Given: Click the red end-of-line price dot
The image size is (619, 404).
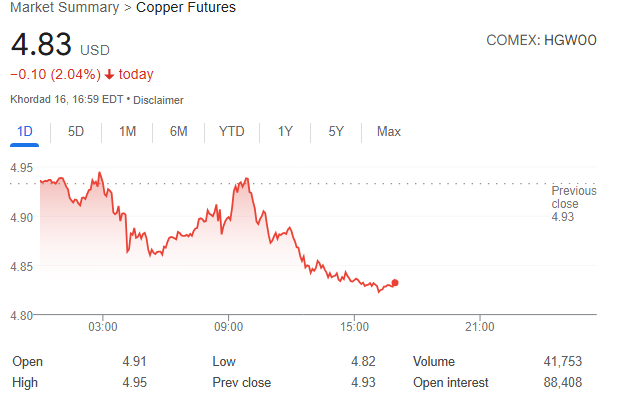Looking at the screenshot, I should 395,283.
